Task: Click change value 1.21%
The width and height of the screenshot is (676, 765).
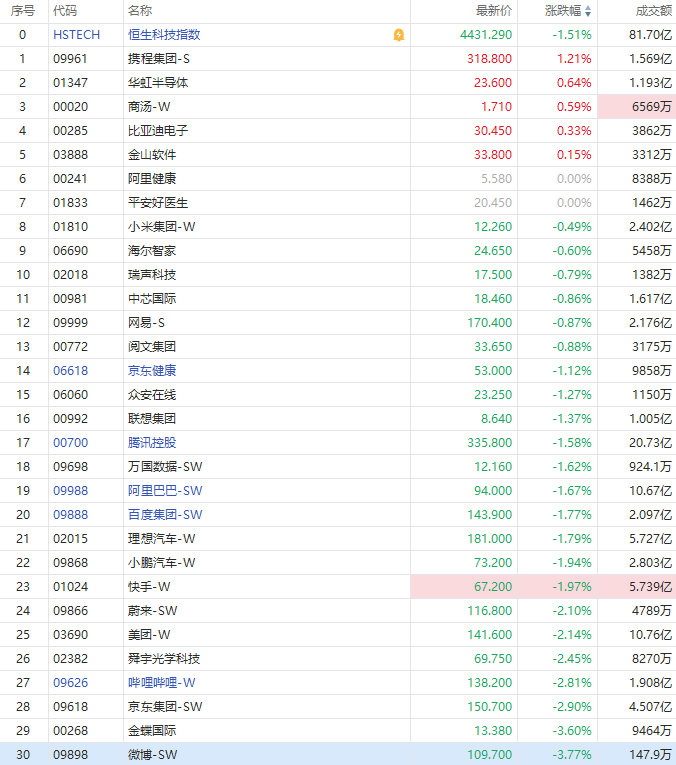Action: point(574,59)
